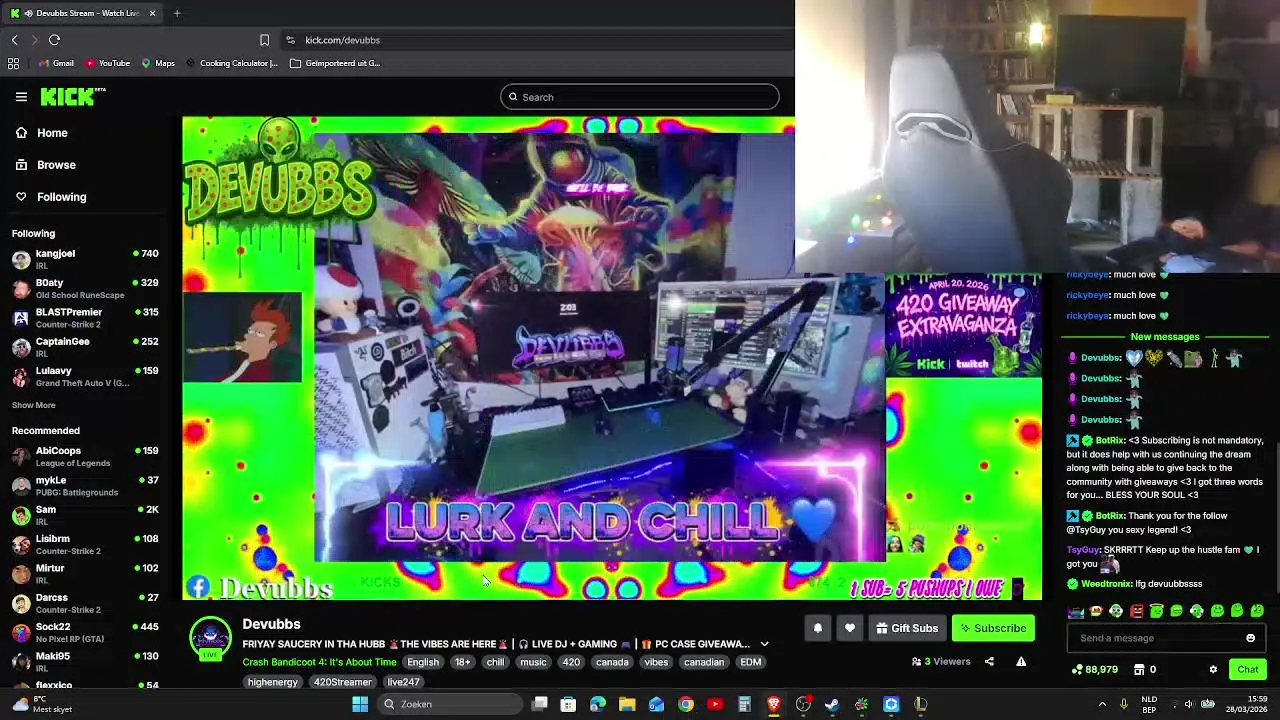Toggle follow heart for Devubbs
The width and height of the screenshot is (1280, 720).
click(x=850, y=628)
